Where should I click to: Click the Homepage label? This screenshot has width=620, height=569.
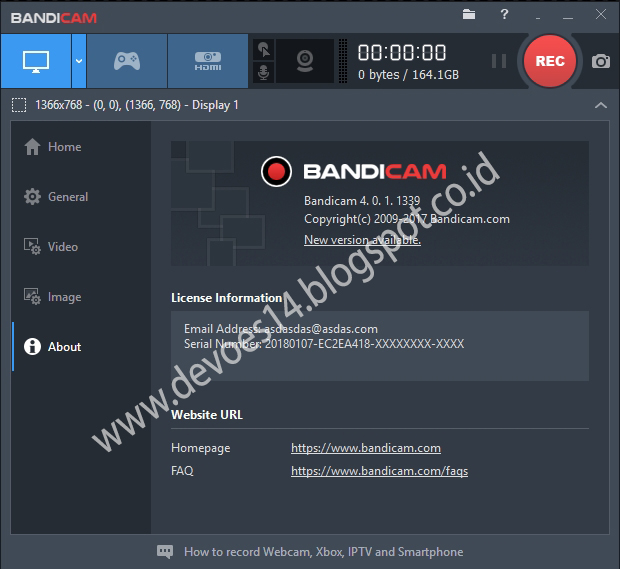click(x=200, y=448)
